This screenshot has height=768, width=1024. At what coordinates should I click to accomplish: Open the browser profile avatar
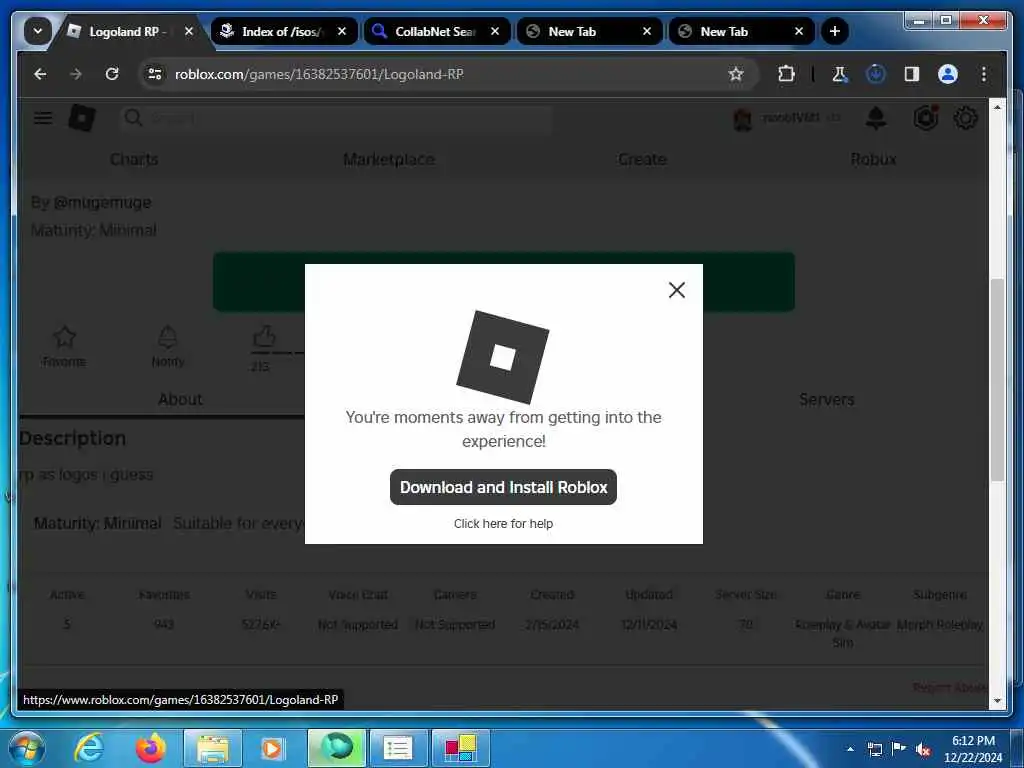click(x=948, y=74)
